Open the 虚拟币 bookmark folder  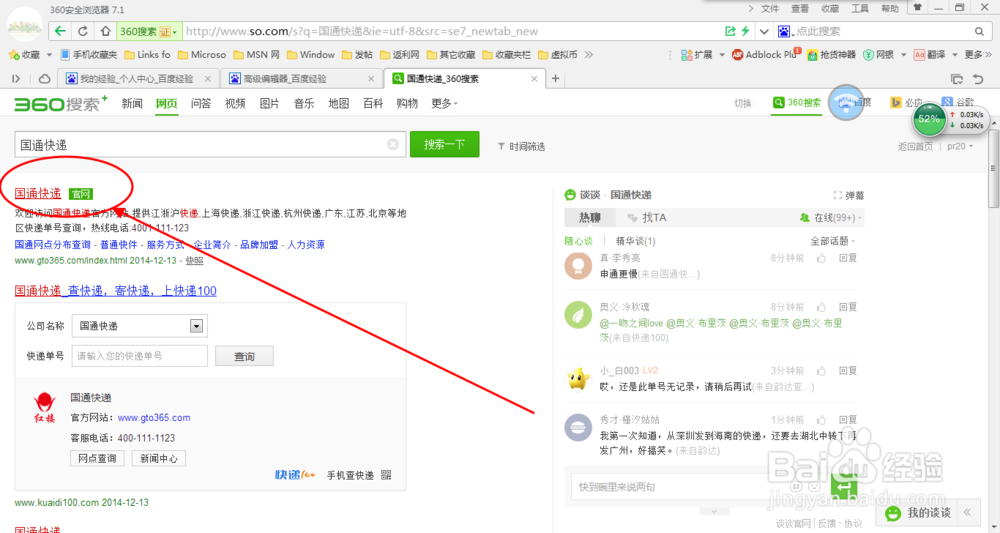coord(558,55)
